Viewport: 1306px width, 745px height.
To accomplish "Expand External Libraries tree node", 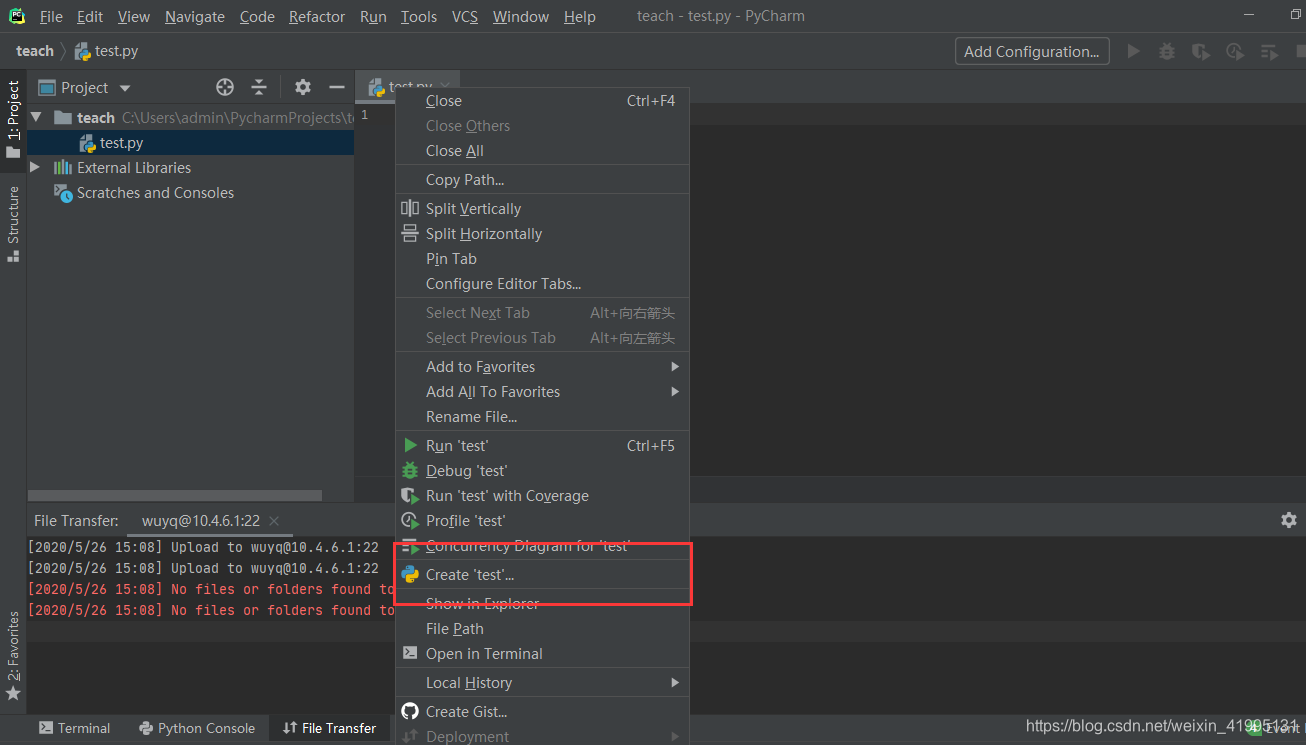I will click(x=36, y=167).
